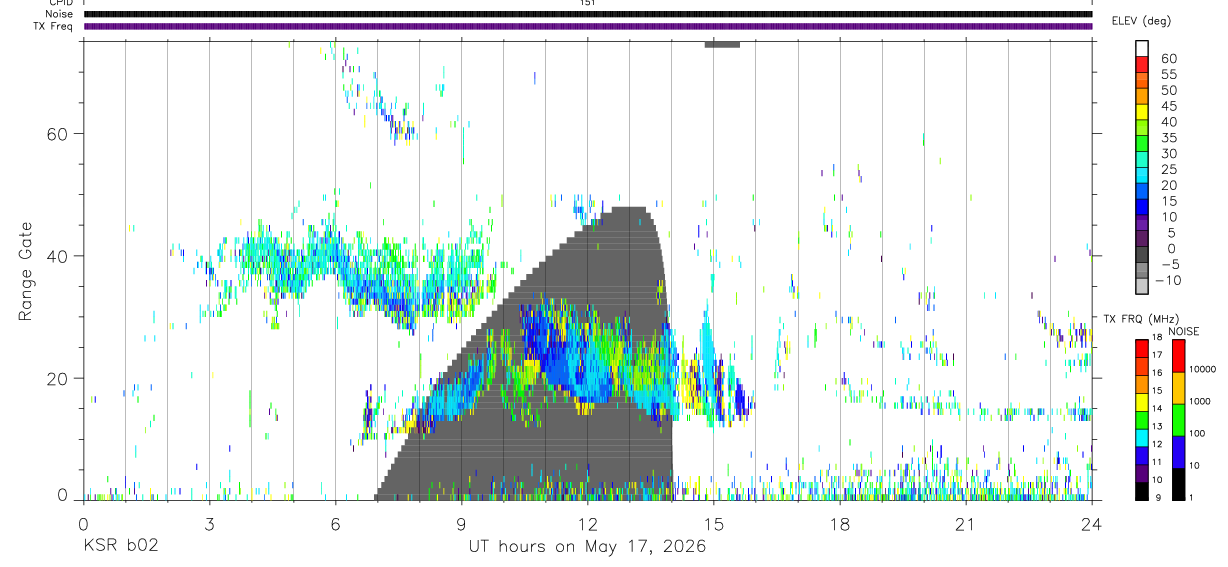1228x567 pixels.
Task: Click the cyan 20–25 degree ELEV swatch
Action: pyautogui.click(x=1142, y=175)
